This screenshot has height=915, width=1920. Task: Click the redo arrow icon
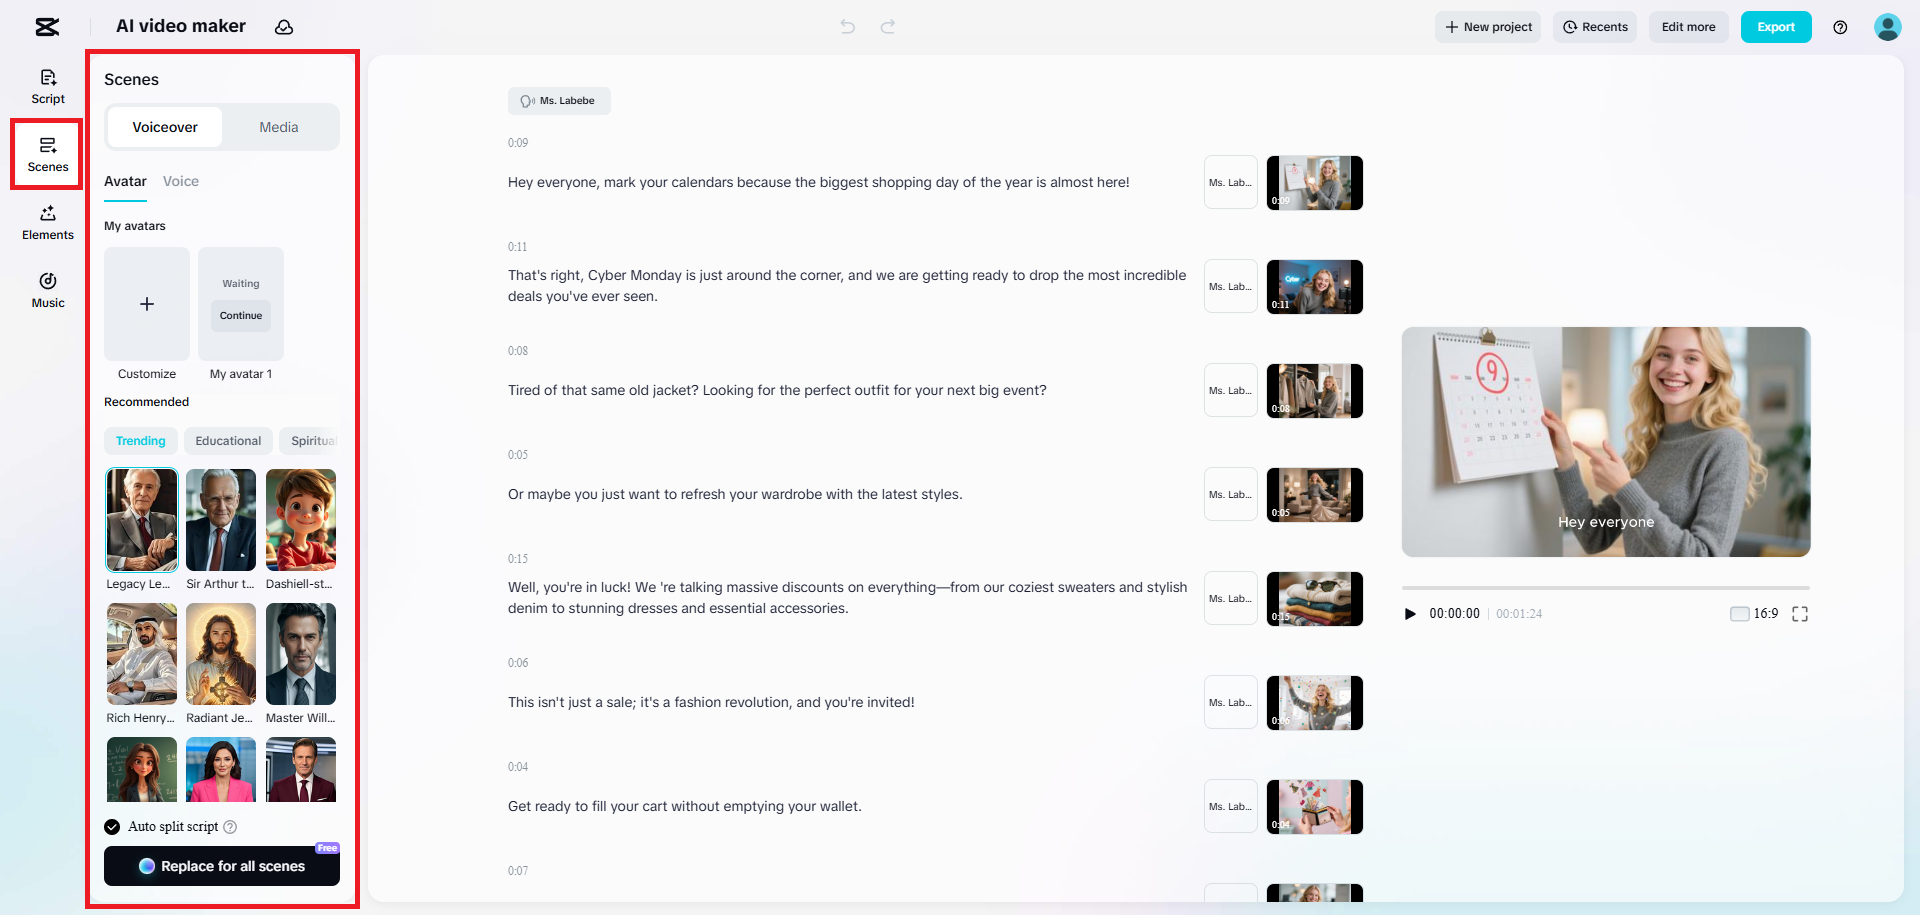[888, 27]
